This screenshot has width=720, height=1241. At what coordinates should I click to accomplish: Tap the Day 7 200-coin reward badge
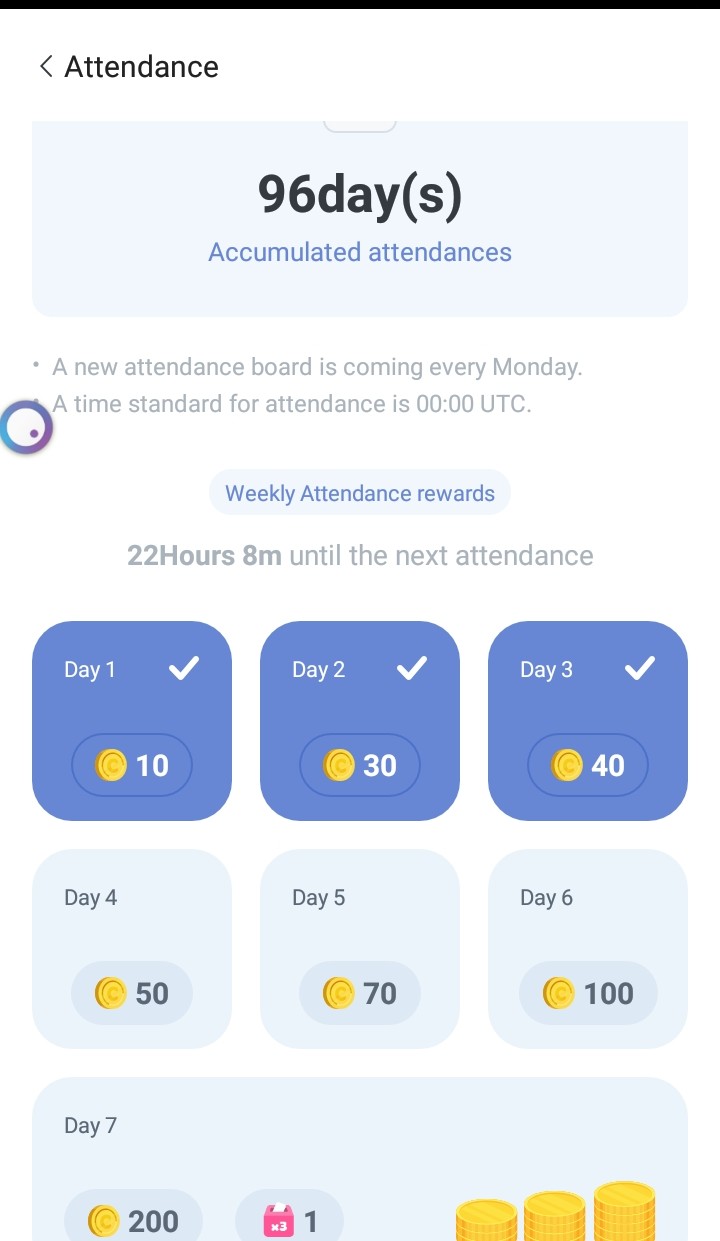click(133, 1220)
